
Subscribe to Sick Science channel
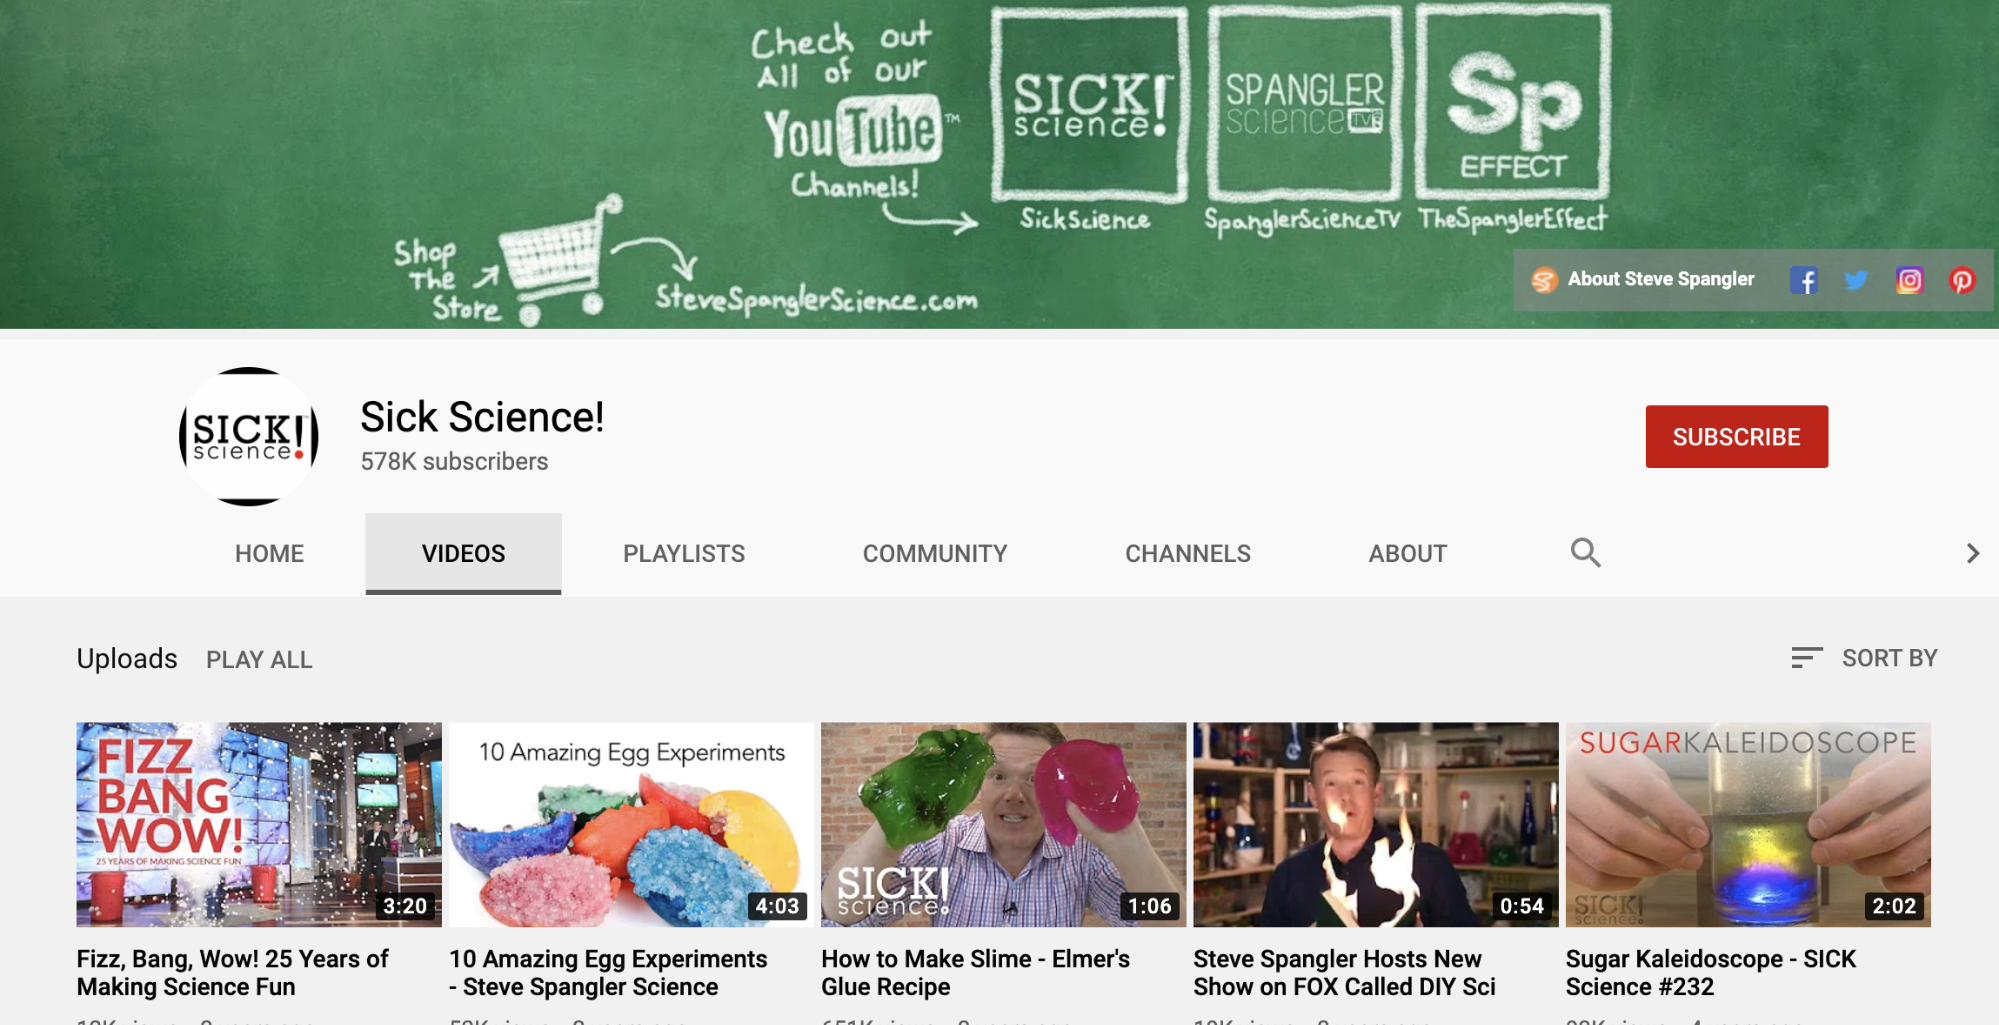[x=1736, y=437]
